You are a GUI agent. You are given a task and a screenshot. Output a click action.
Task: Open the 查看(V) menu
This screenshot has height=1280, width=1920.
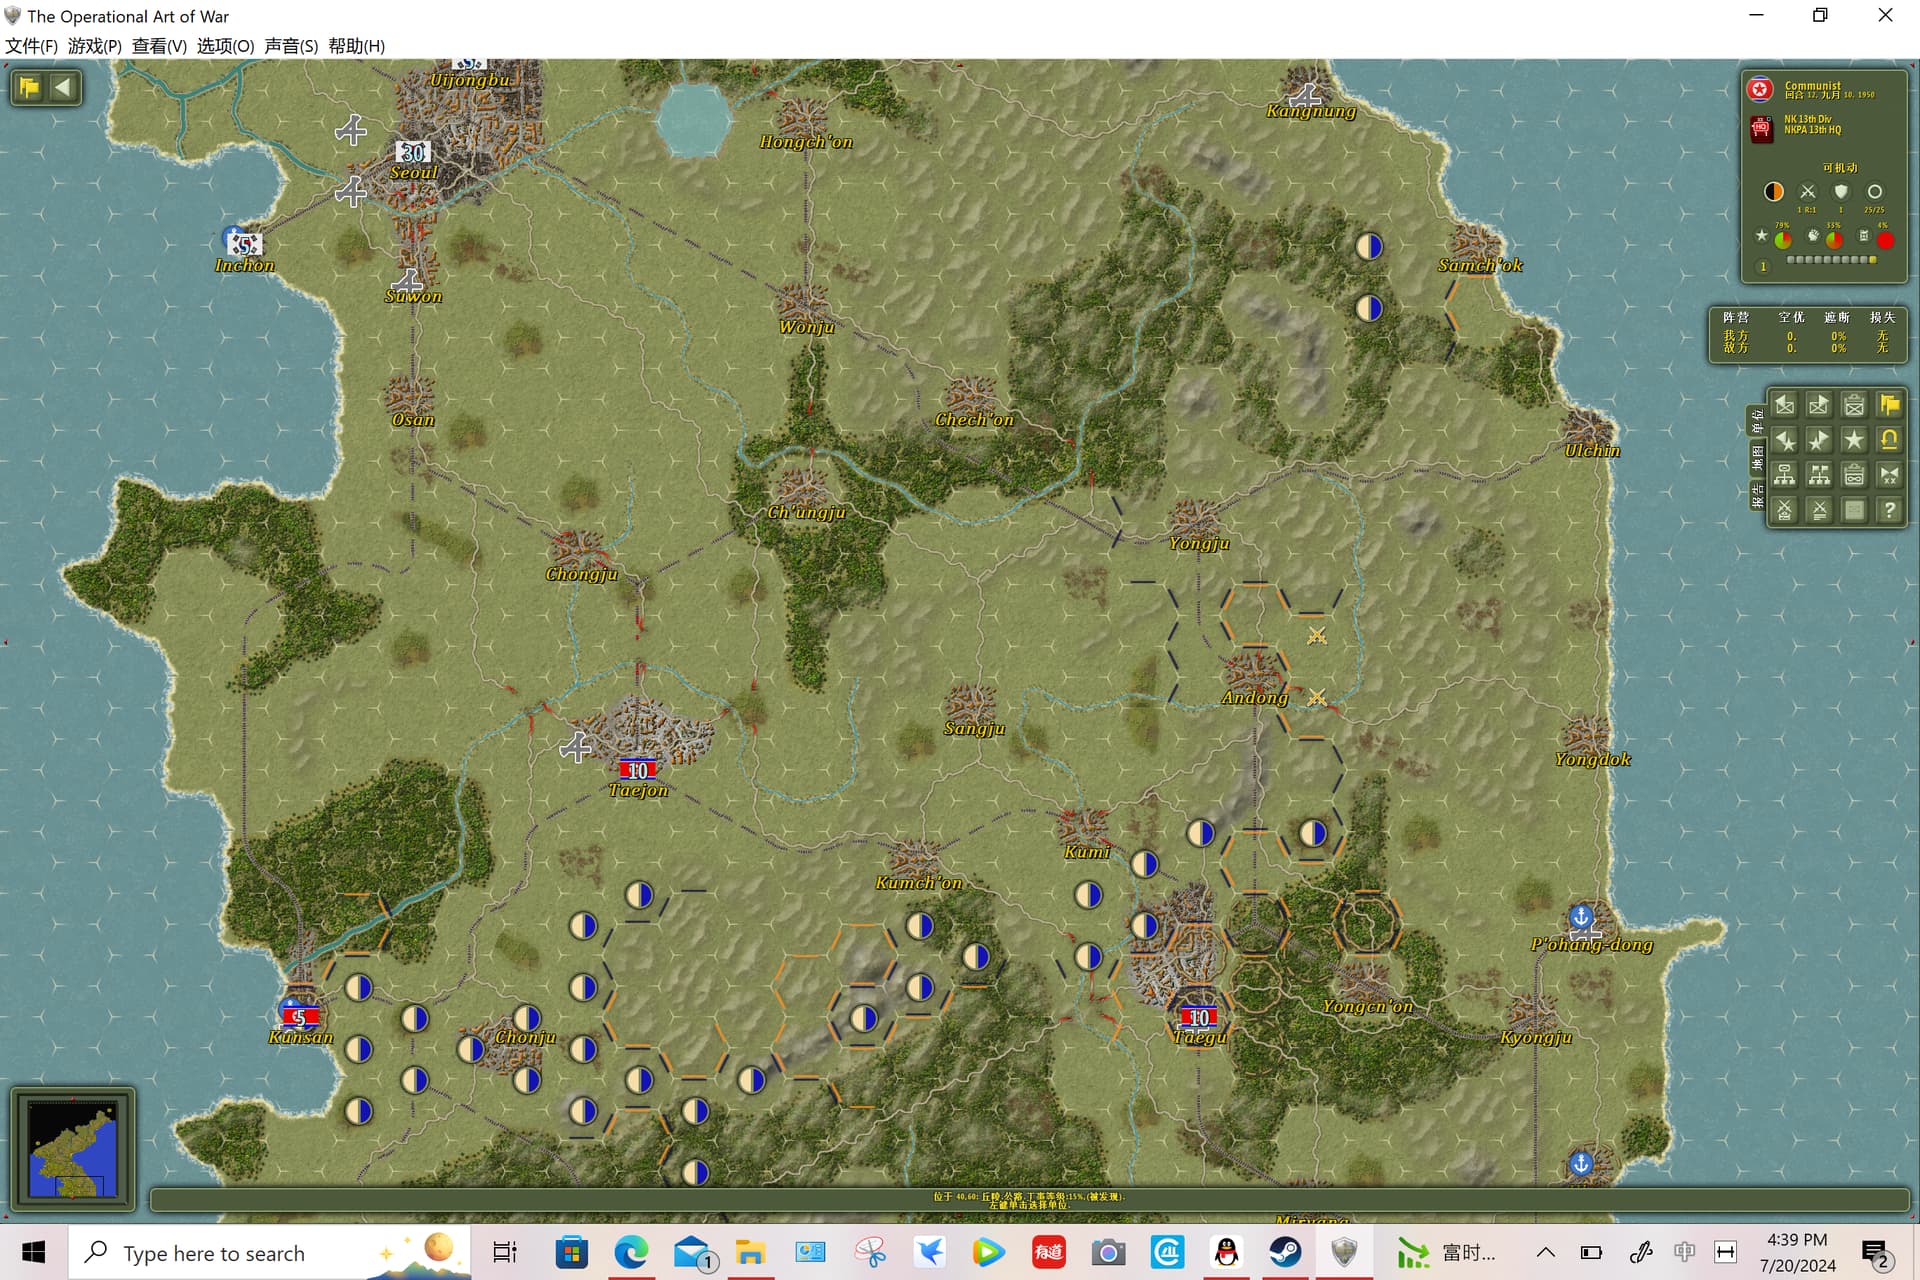159,46
